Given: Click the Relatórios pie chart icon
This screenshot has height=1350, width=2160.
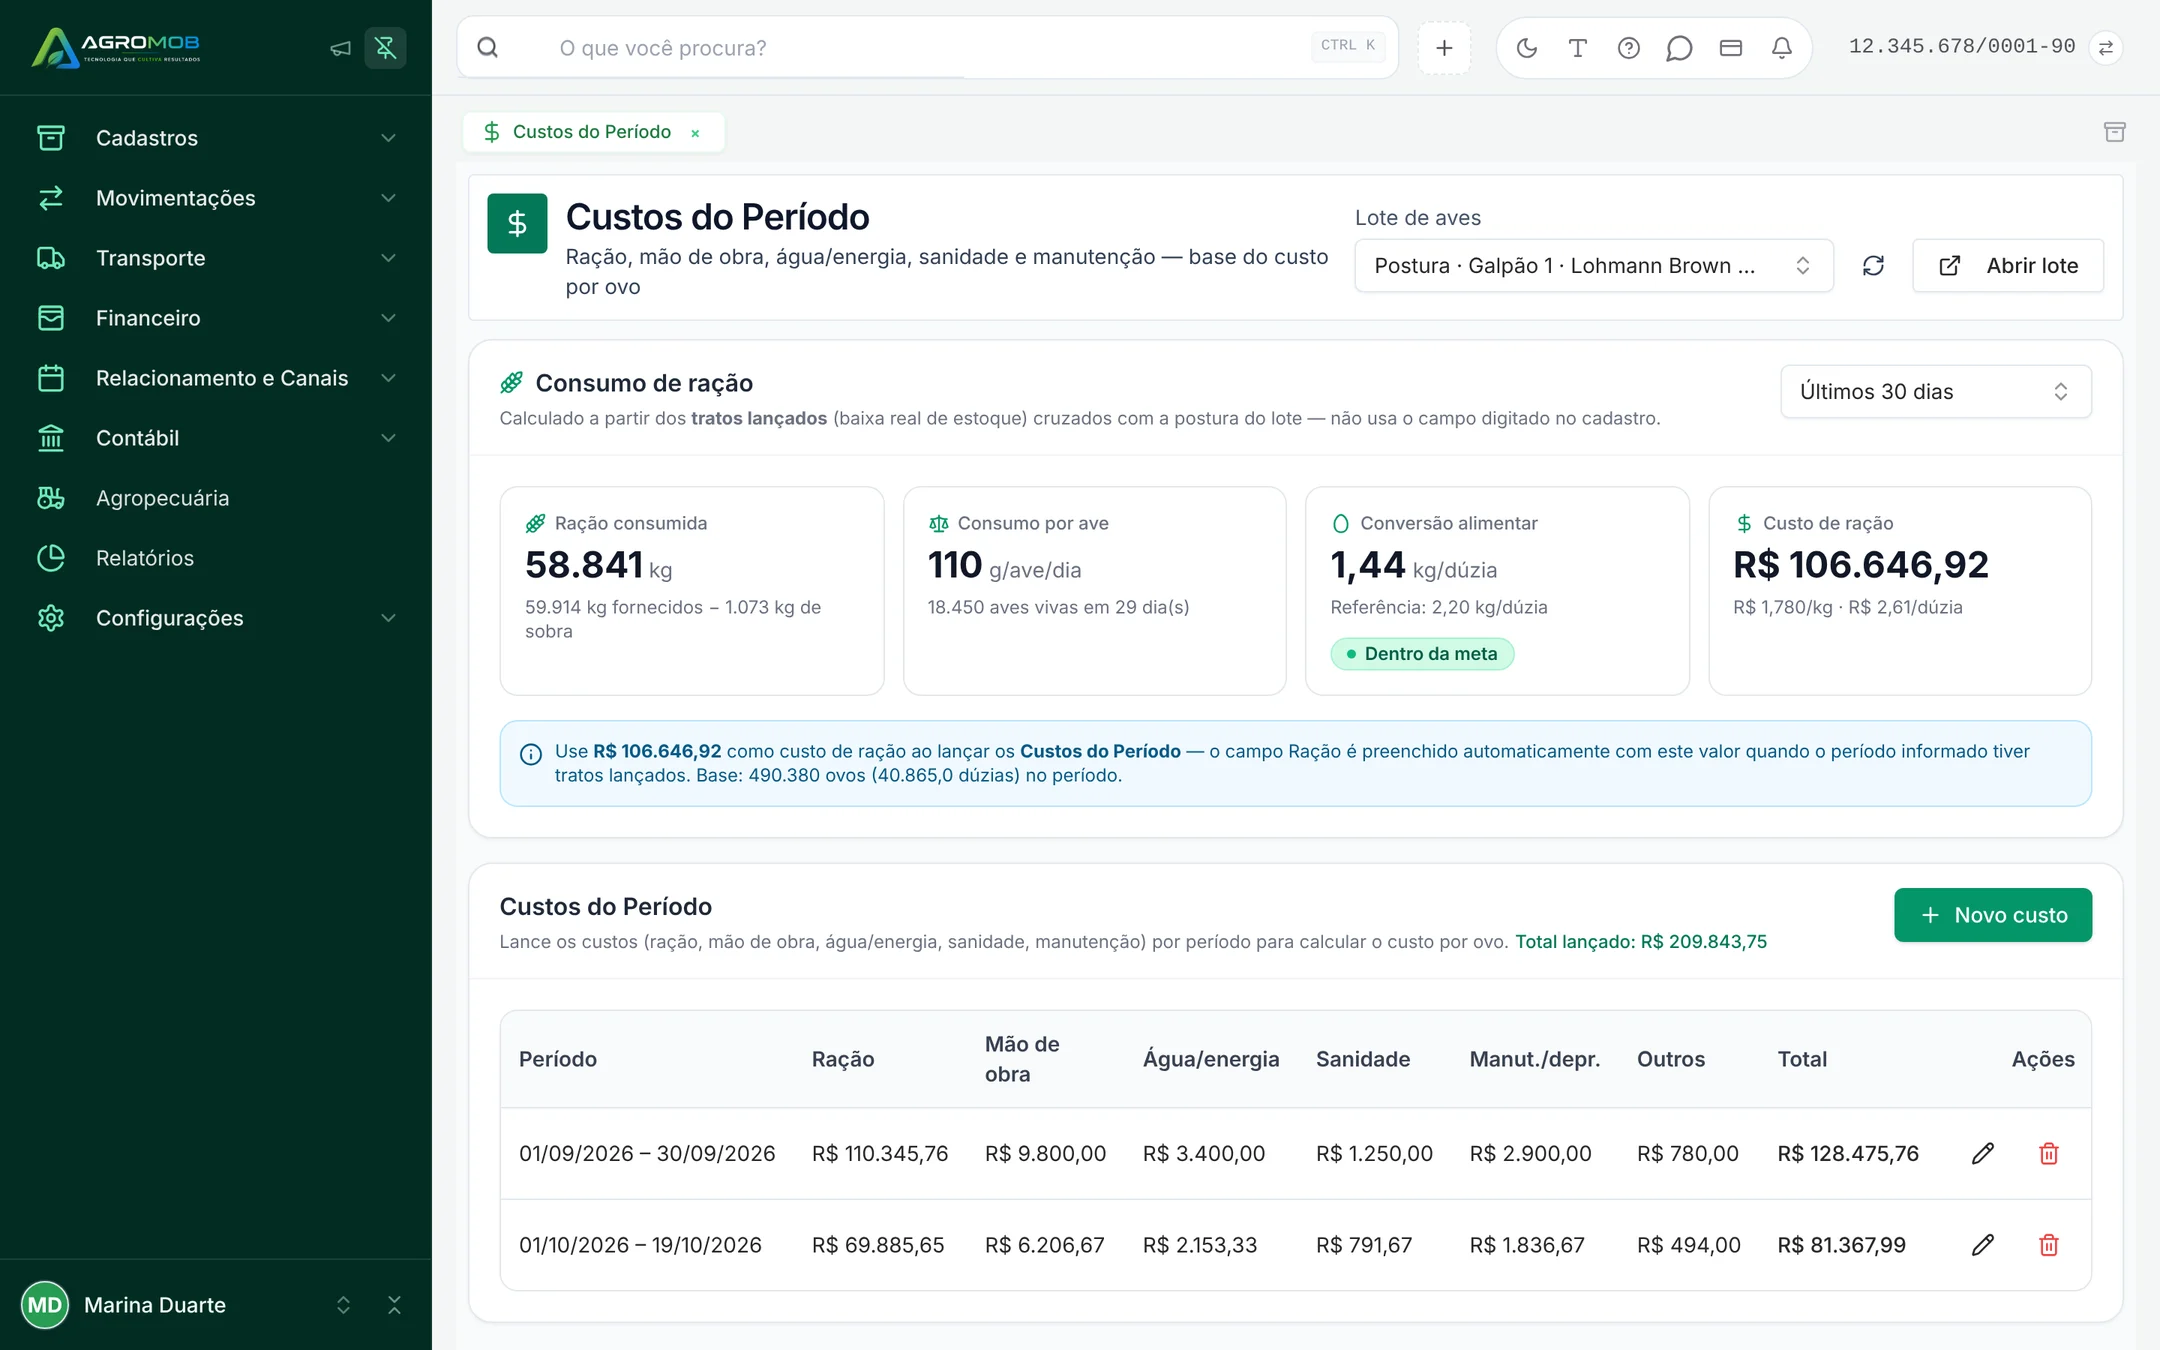Looking at the screenshot, I should (51, 558).
